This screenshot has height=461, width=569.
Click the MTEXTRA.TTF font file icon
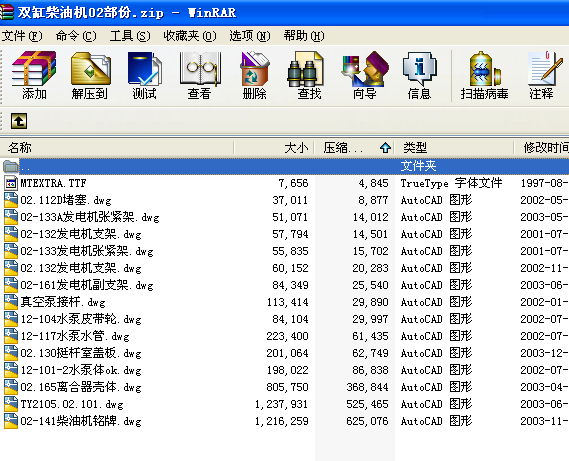[x=11, y=183]
